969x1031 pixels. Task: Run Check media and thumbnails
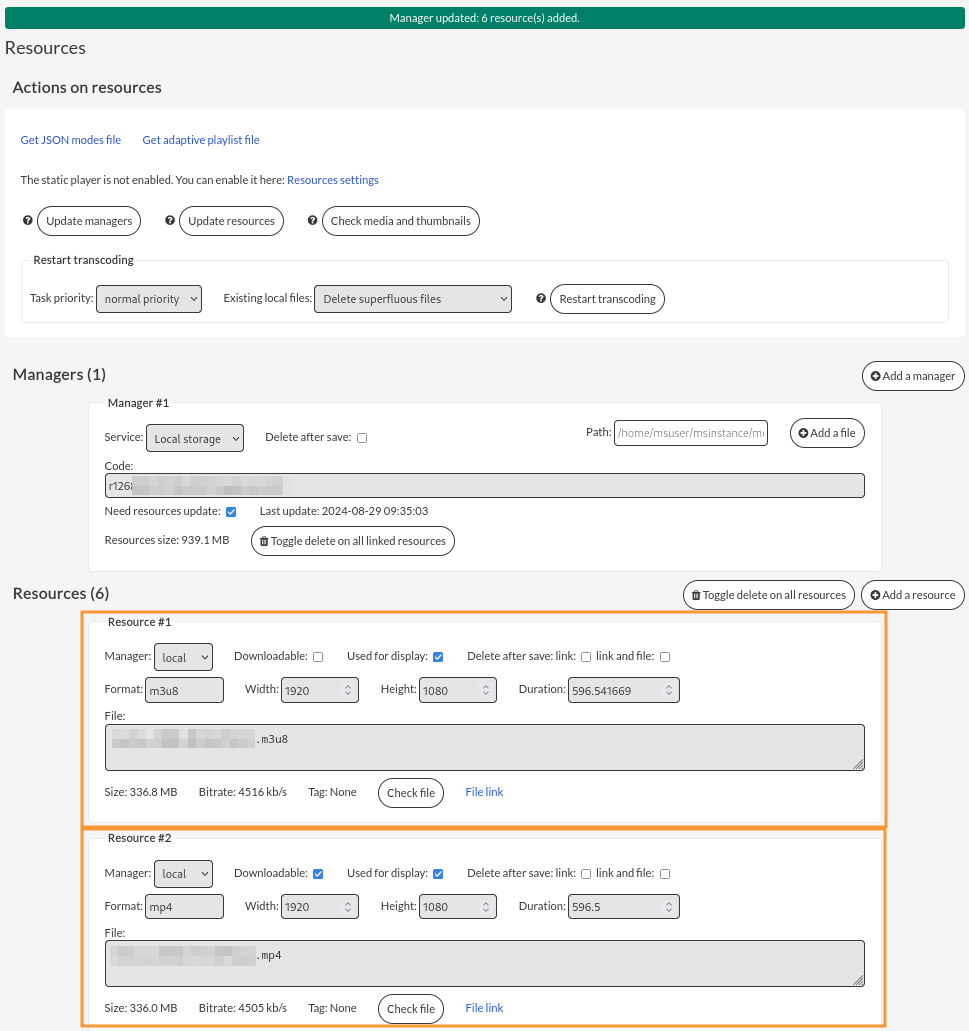coord(400,221)
